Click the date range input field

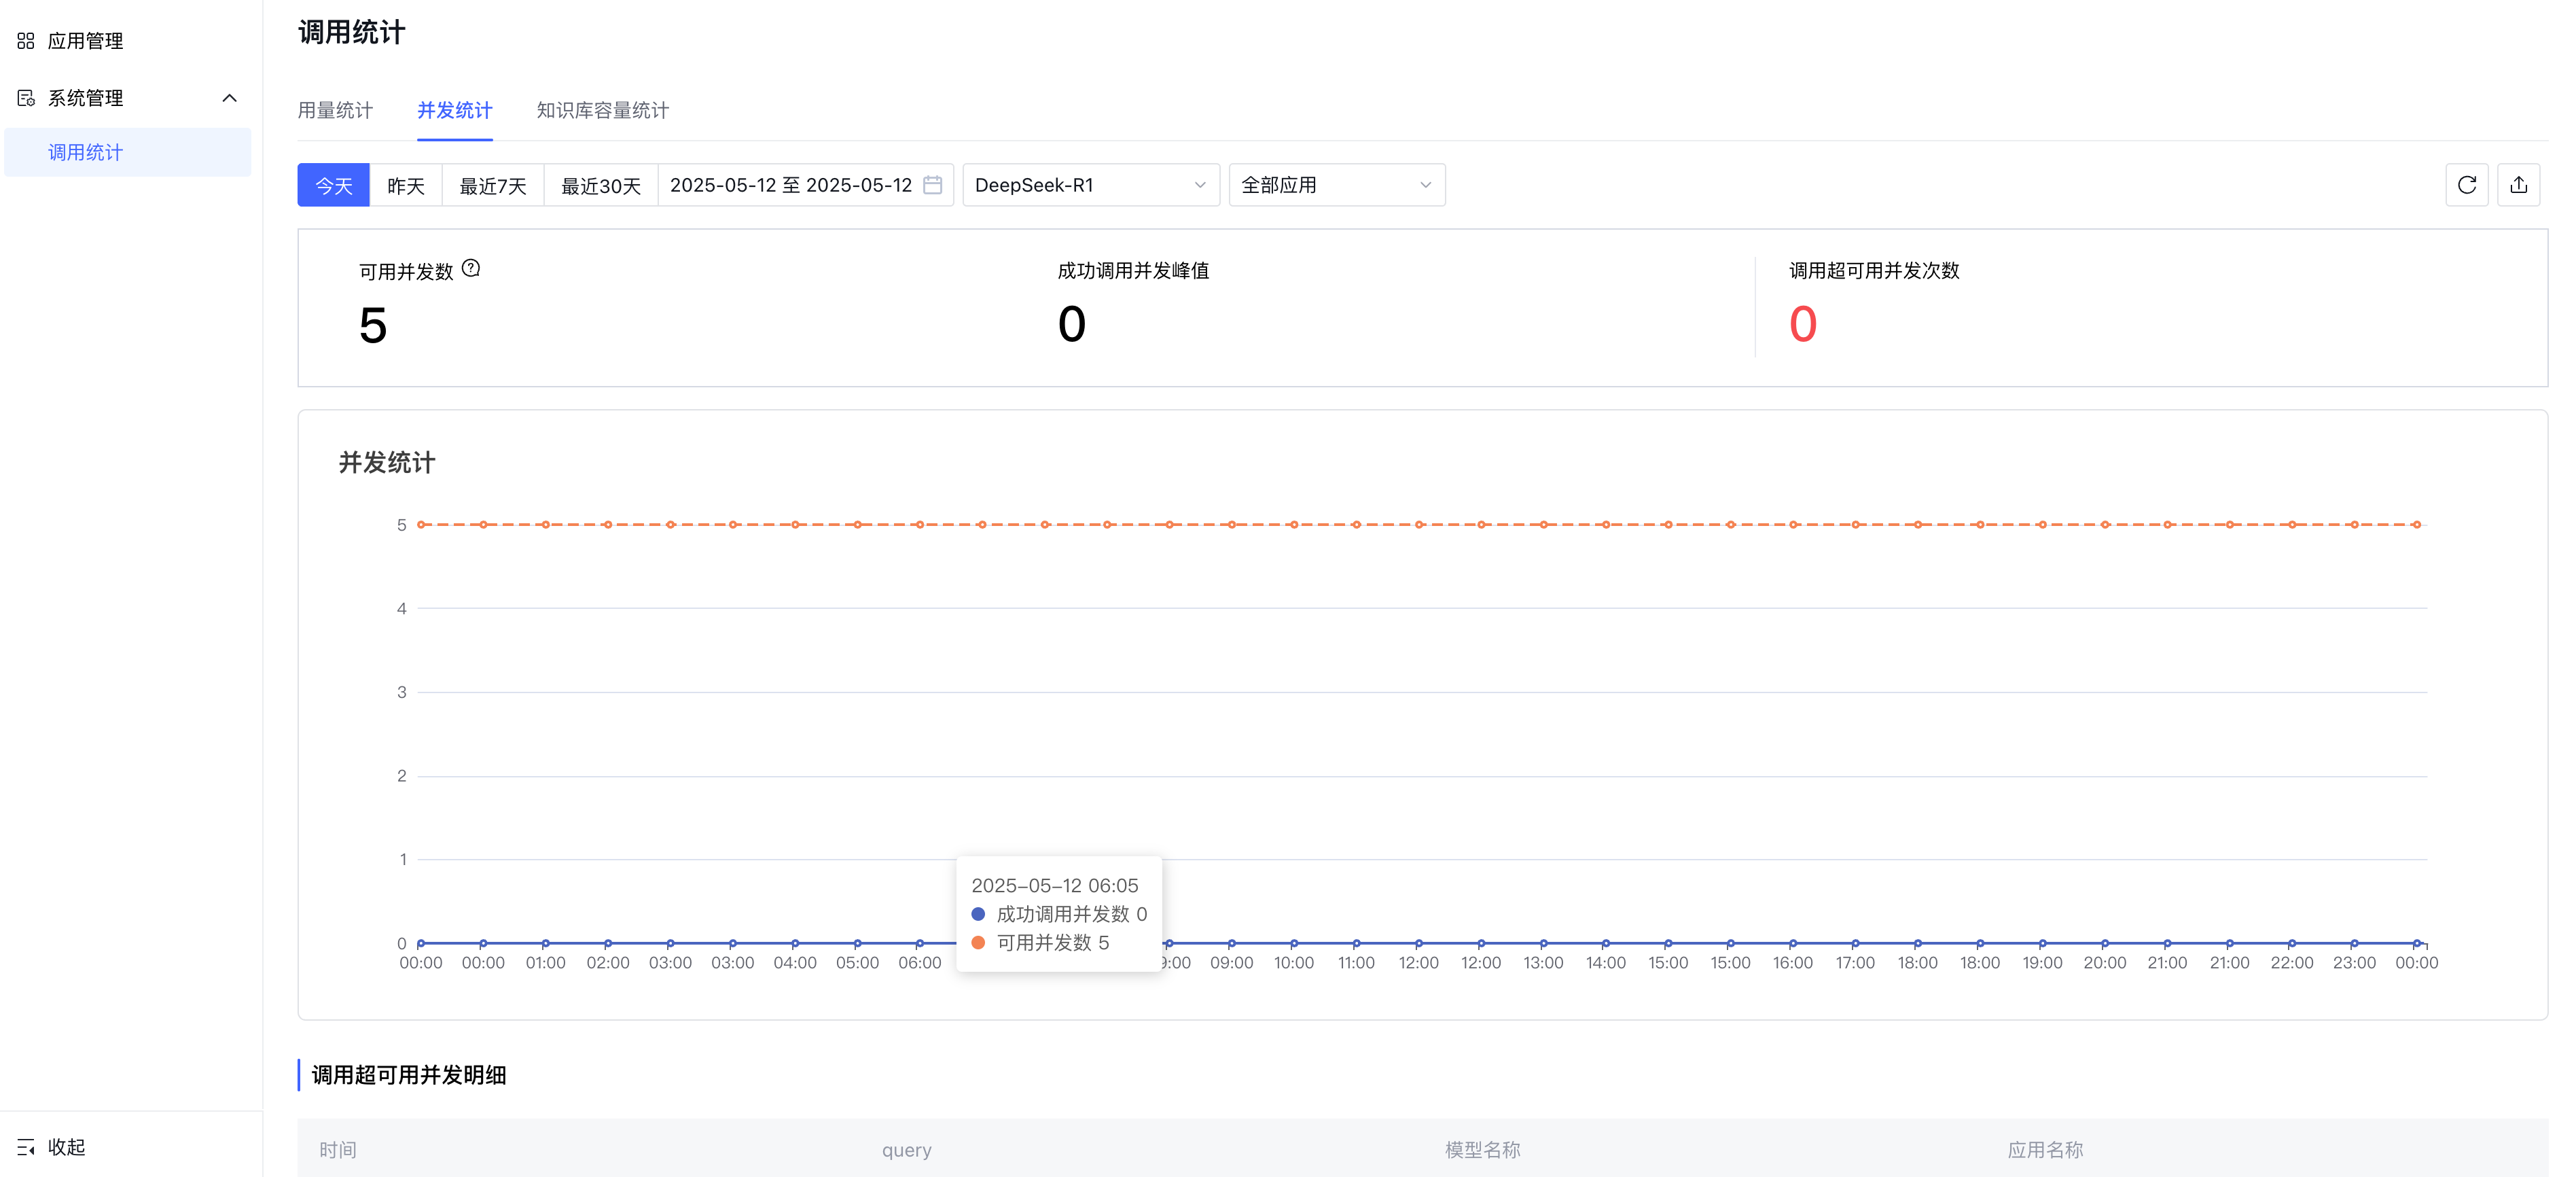pos(790,185)
